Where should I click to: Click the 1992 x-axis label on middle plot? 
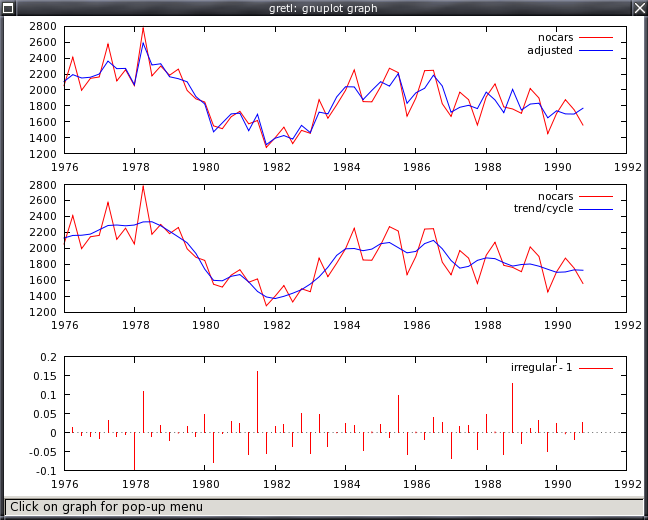(627, 325)
